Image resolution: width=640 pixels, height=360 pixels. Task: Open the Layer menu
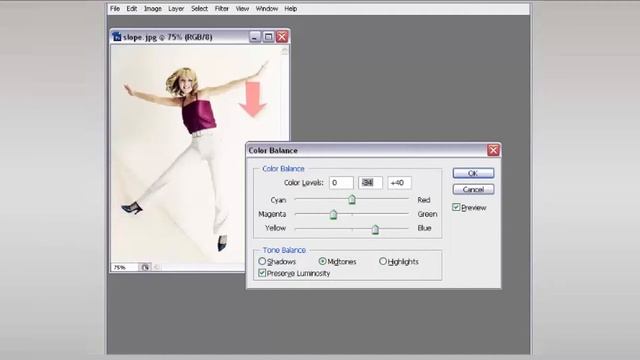pyautogui.click(x=176, y=9)
